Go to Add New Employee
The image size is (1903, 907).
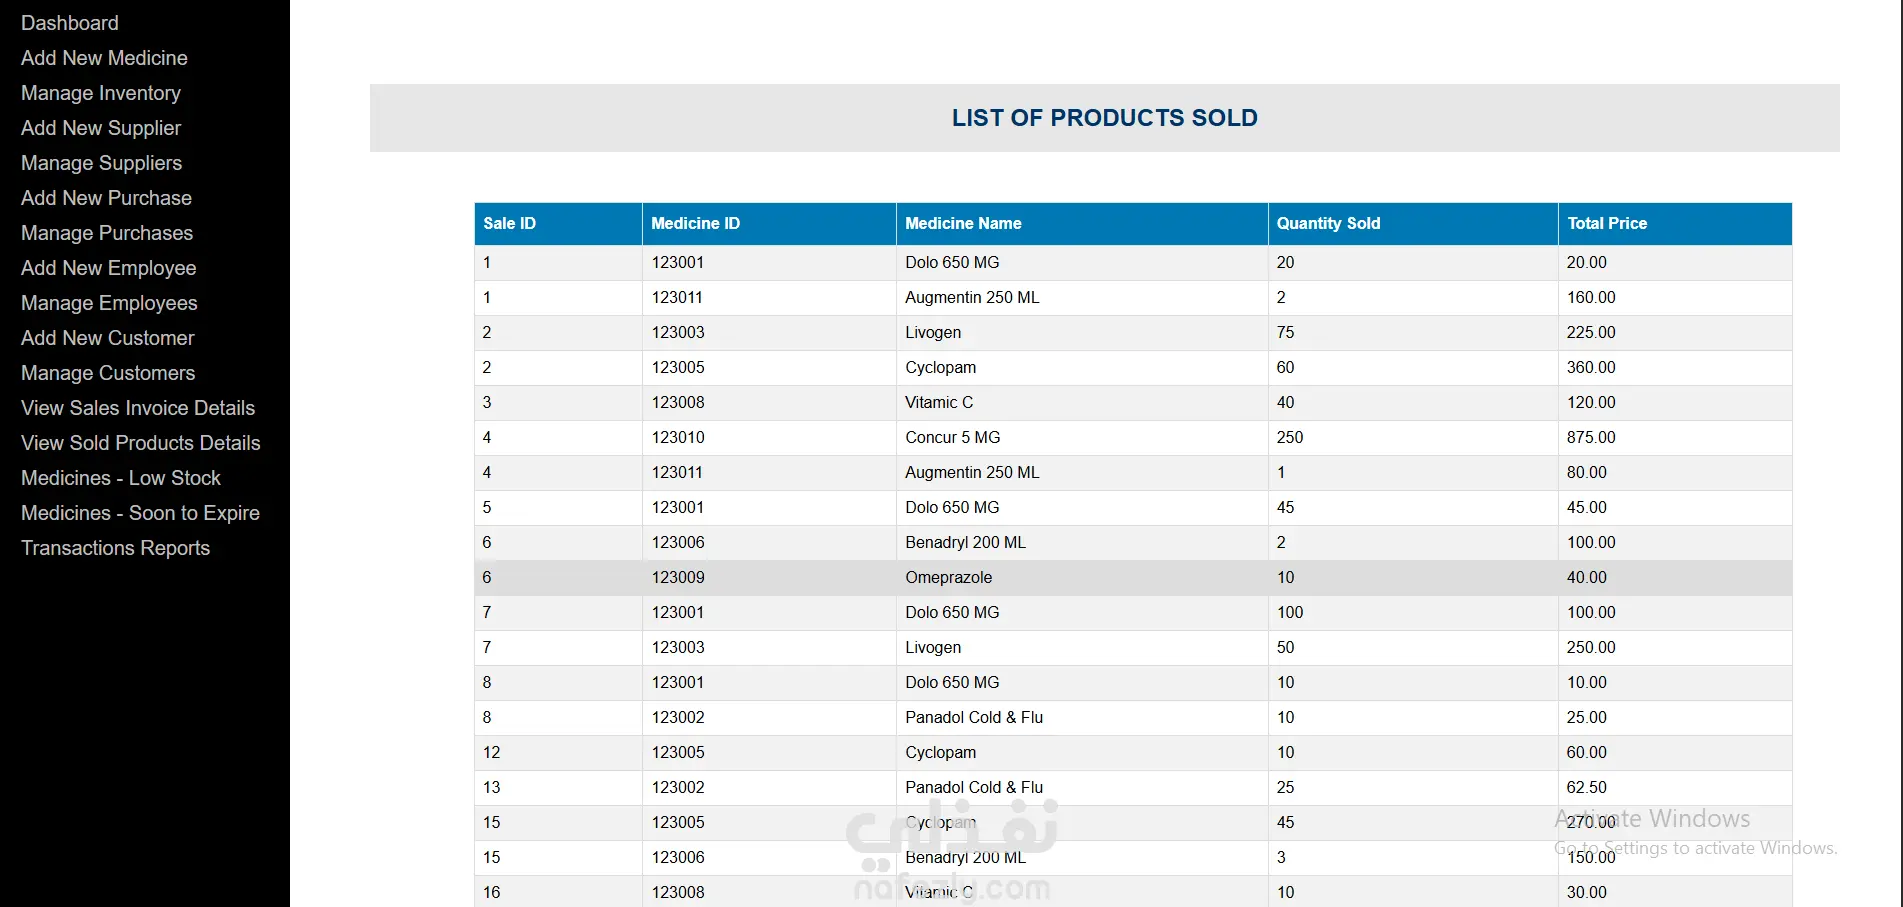pyautogui.click(x=109, y=268)
